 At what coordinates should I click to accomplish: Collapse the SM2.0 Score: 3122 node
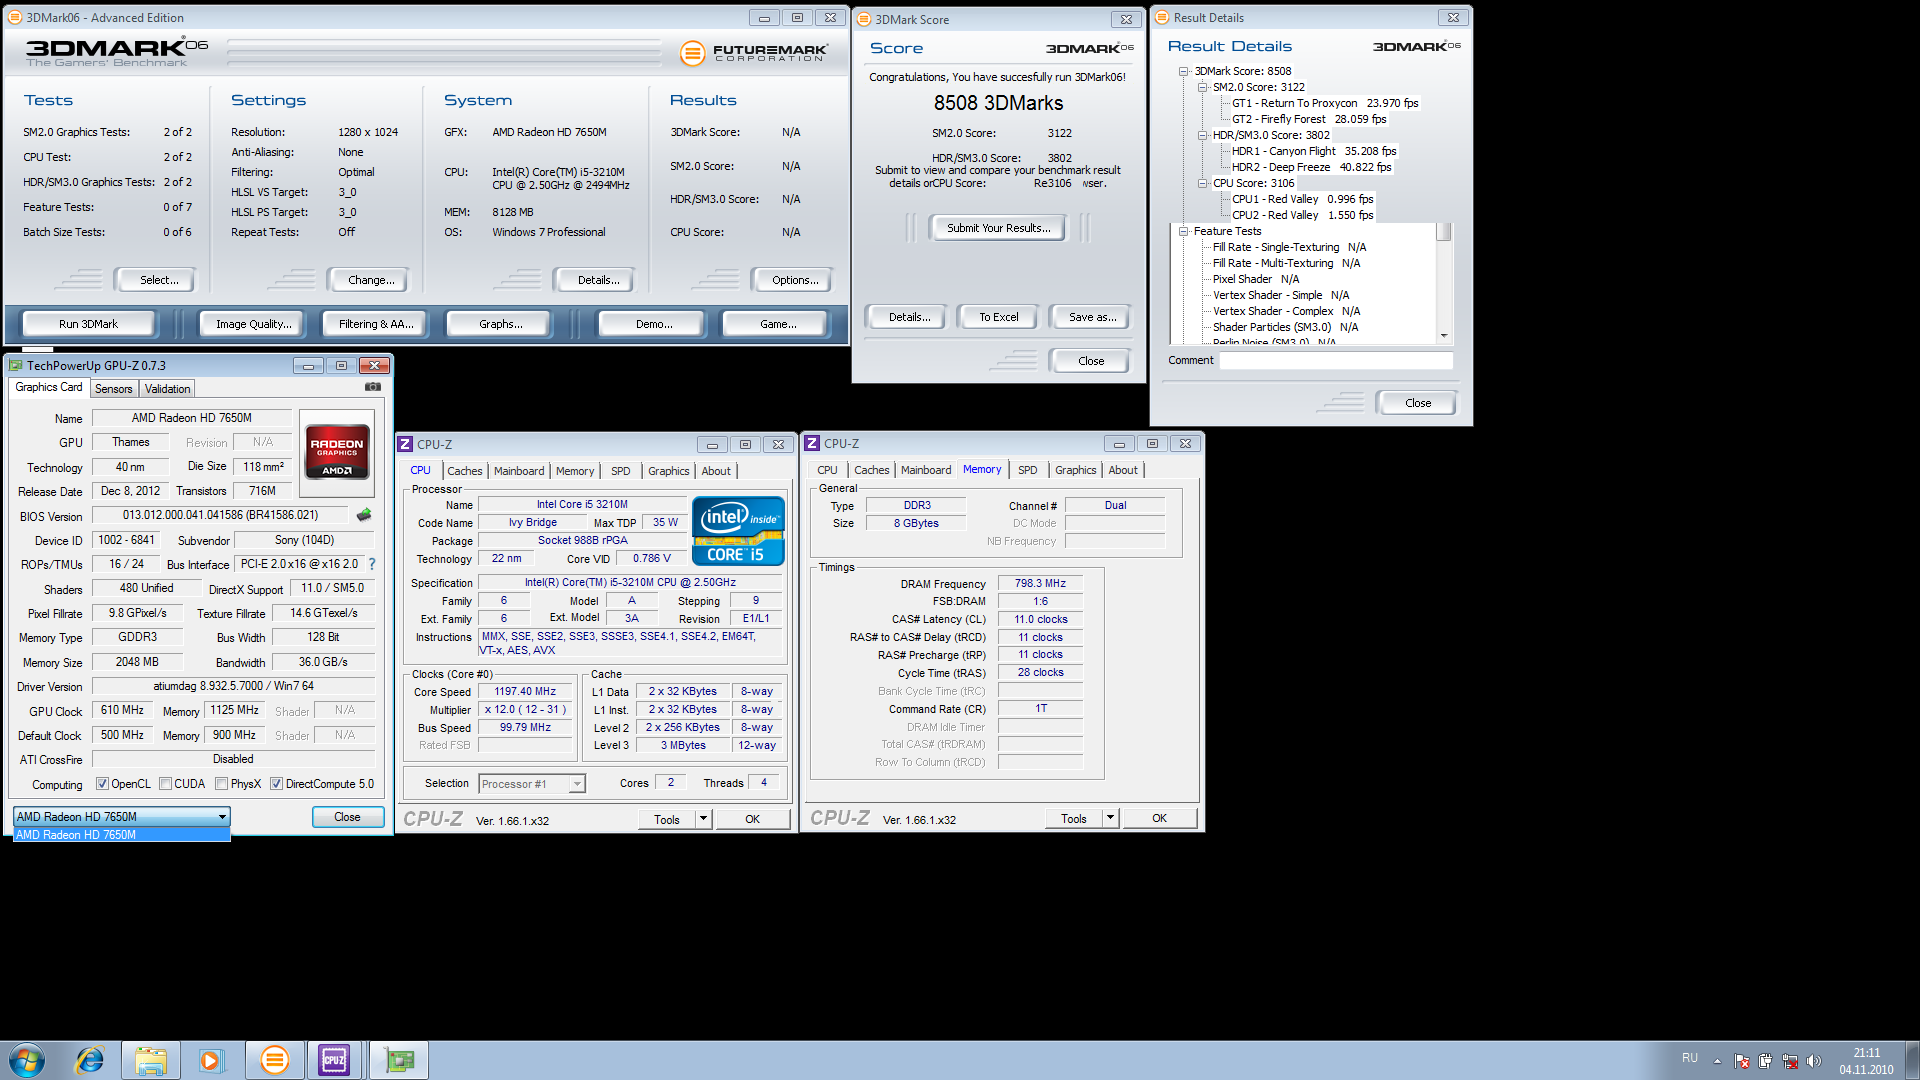[1202, 87]
